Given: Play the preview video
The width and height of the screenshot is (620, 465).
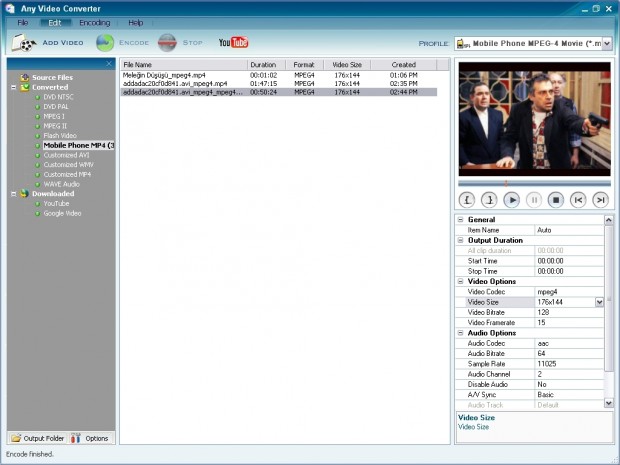Looking at the screenshot, I should pos(512,200).
